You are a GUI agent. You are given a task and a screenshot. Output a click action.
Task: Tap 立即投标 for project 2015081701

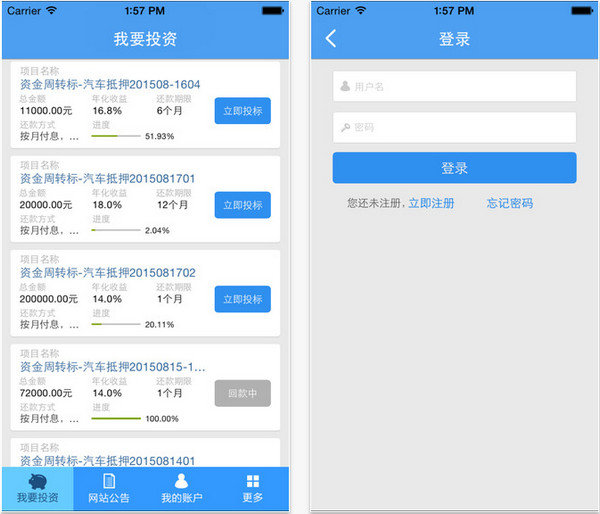click(x=243, y=205)
